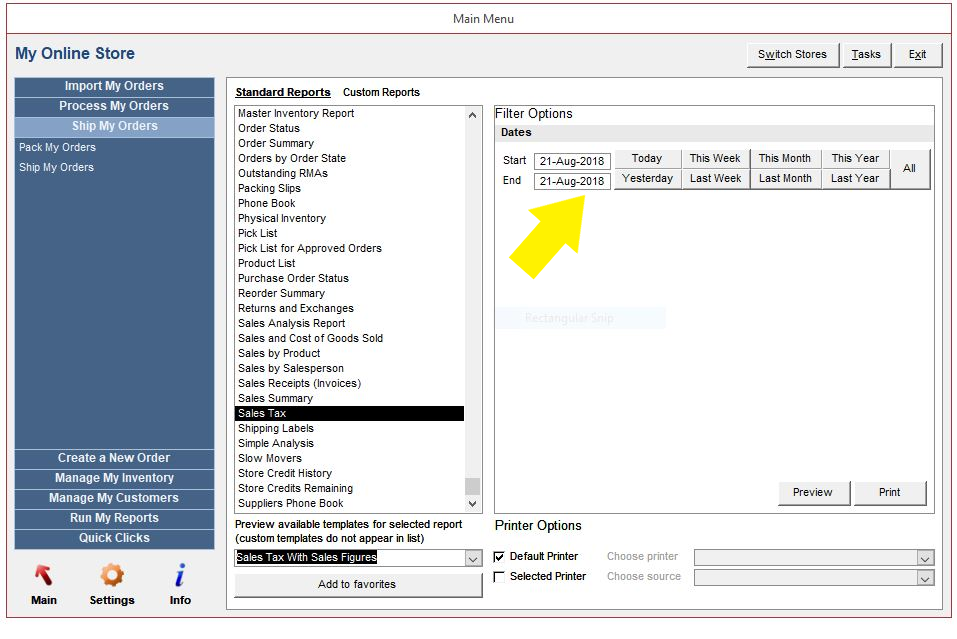Click the Ship My Orders sub-link

(x=56, y=167)
